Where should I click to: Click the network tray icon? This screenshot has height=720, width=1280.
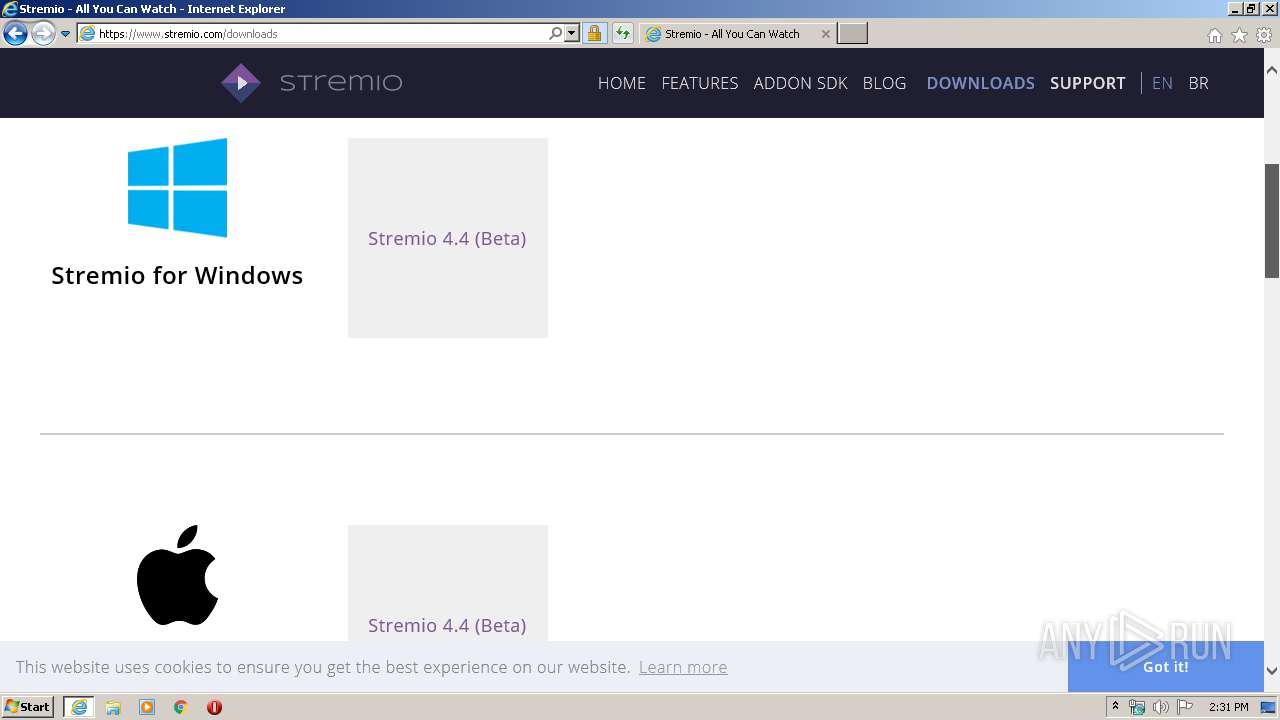click(1137, 707)
